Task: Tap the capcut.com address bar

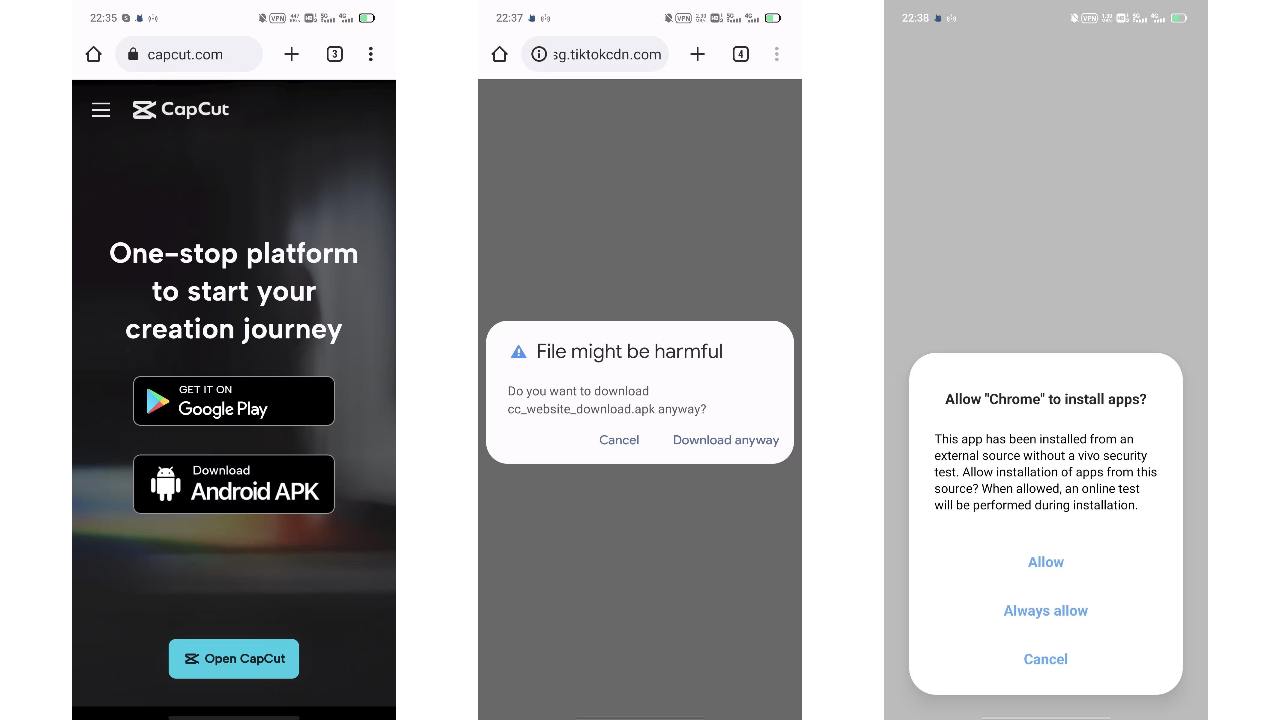Action: pyautogui.click(x=195, y=54)
